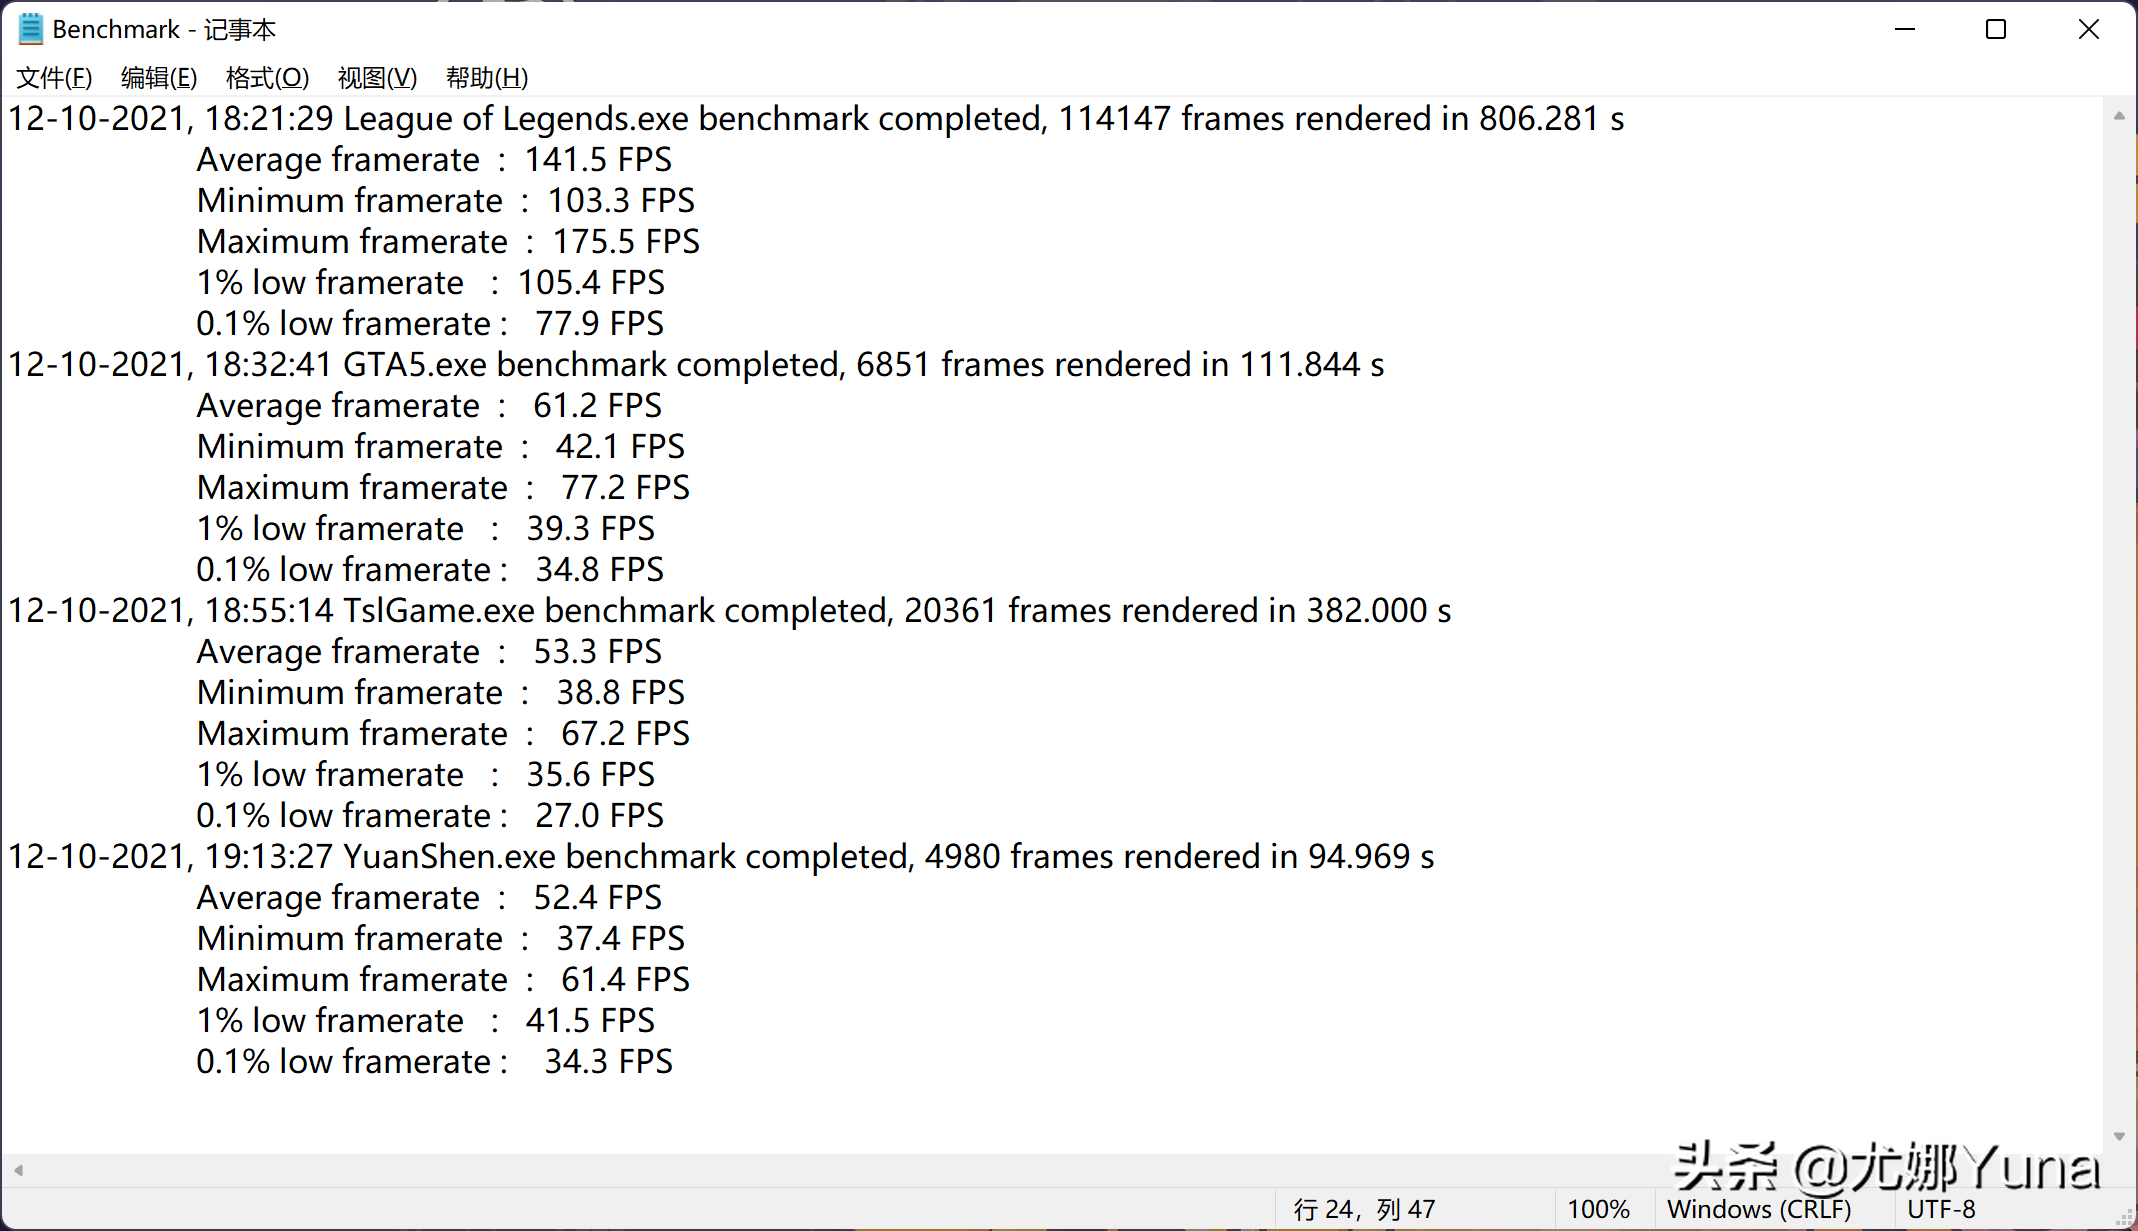This screenshot has width=2138, height=1231.
Task: Place cursor on 61.2 FPS average framerate
Action: point(597,406)
